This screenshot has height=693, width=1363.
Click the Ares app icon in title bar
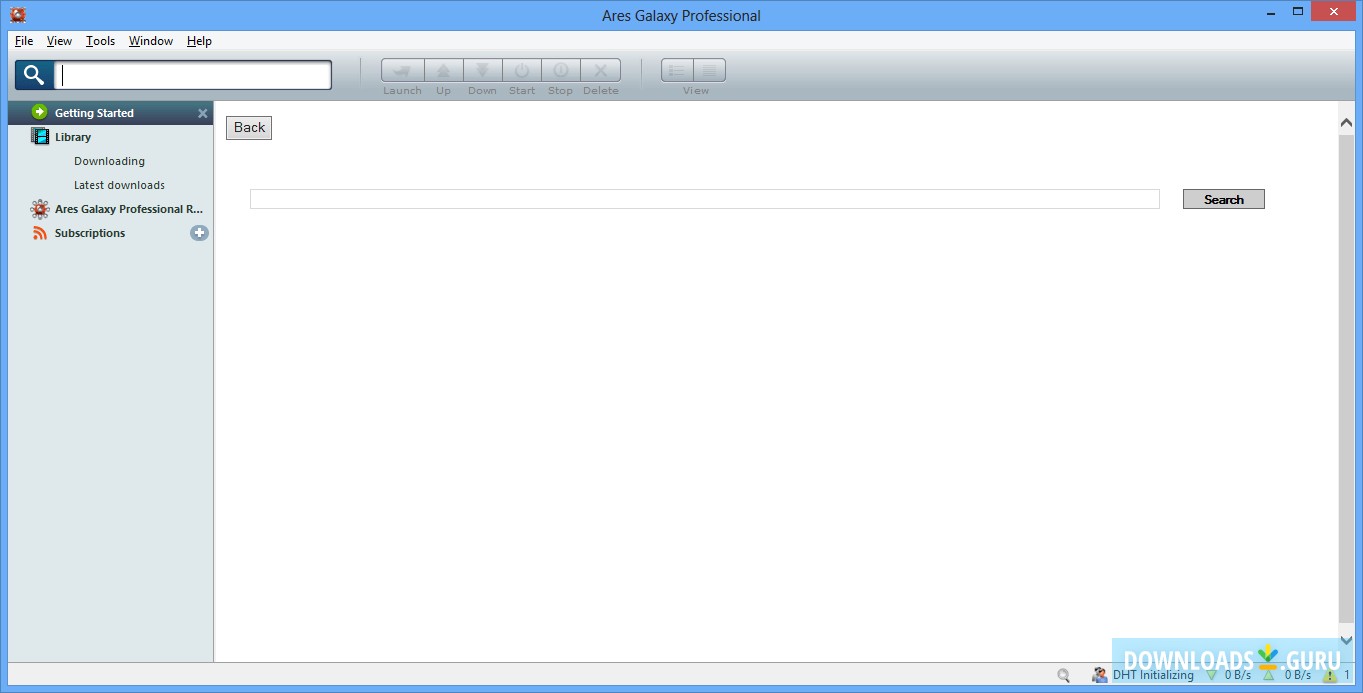pyautogui.click(x=17, y=14)
